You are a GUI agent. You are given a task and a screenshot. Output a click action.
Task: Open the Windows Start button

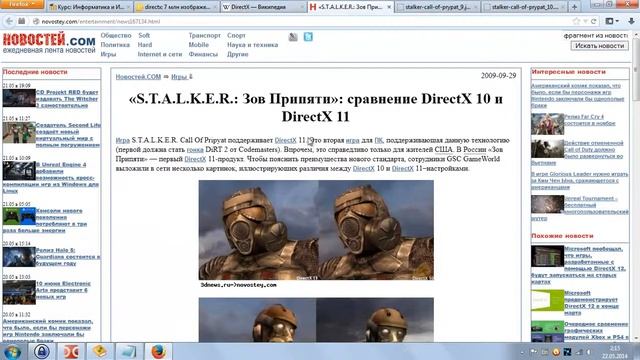point(12,351)
